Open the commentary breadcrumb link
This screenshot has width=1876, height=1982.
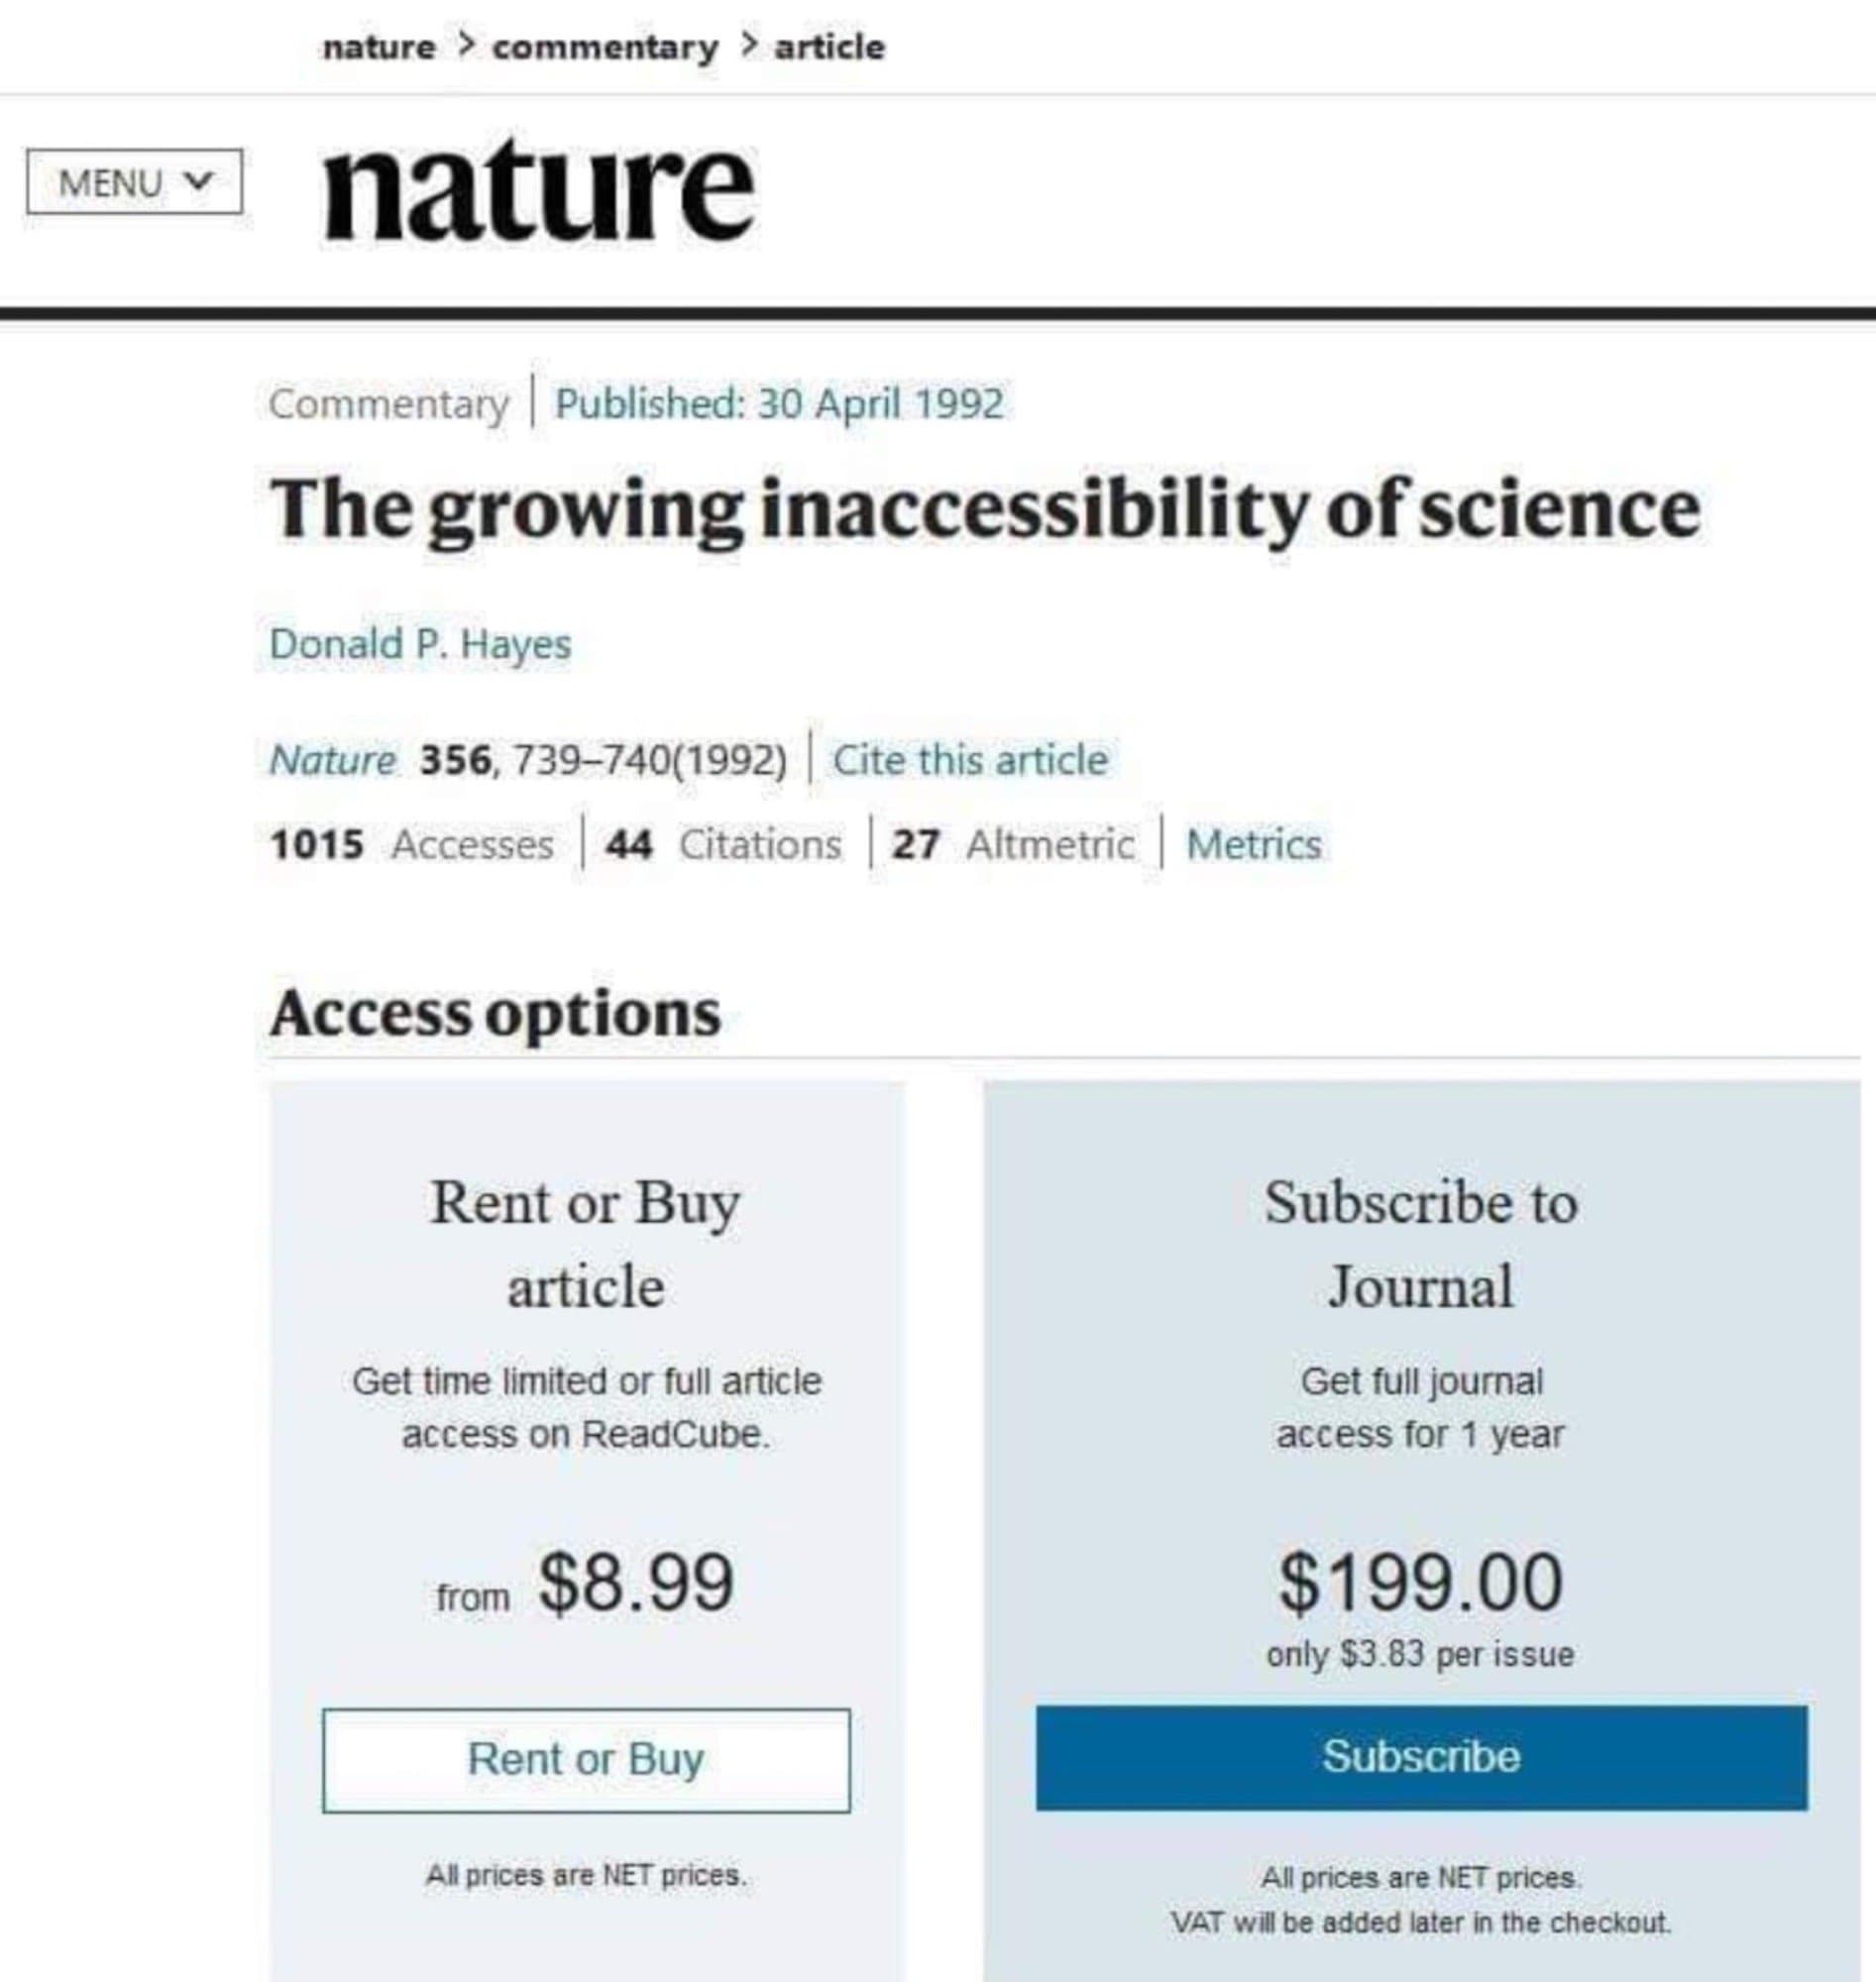point(605,47)
